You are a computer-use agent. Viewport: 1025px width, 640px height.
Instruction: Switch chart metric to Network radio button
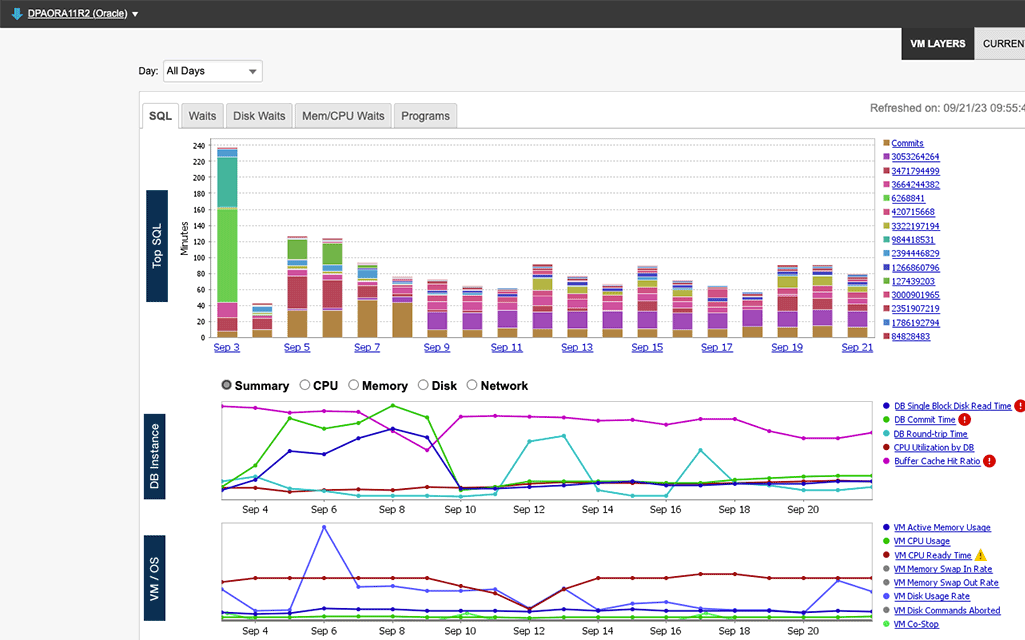pyautogui.click(x=471, y=385)
